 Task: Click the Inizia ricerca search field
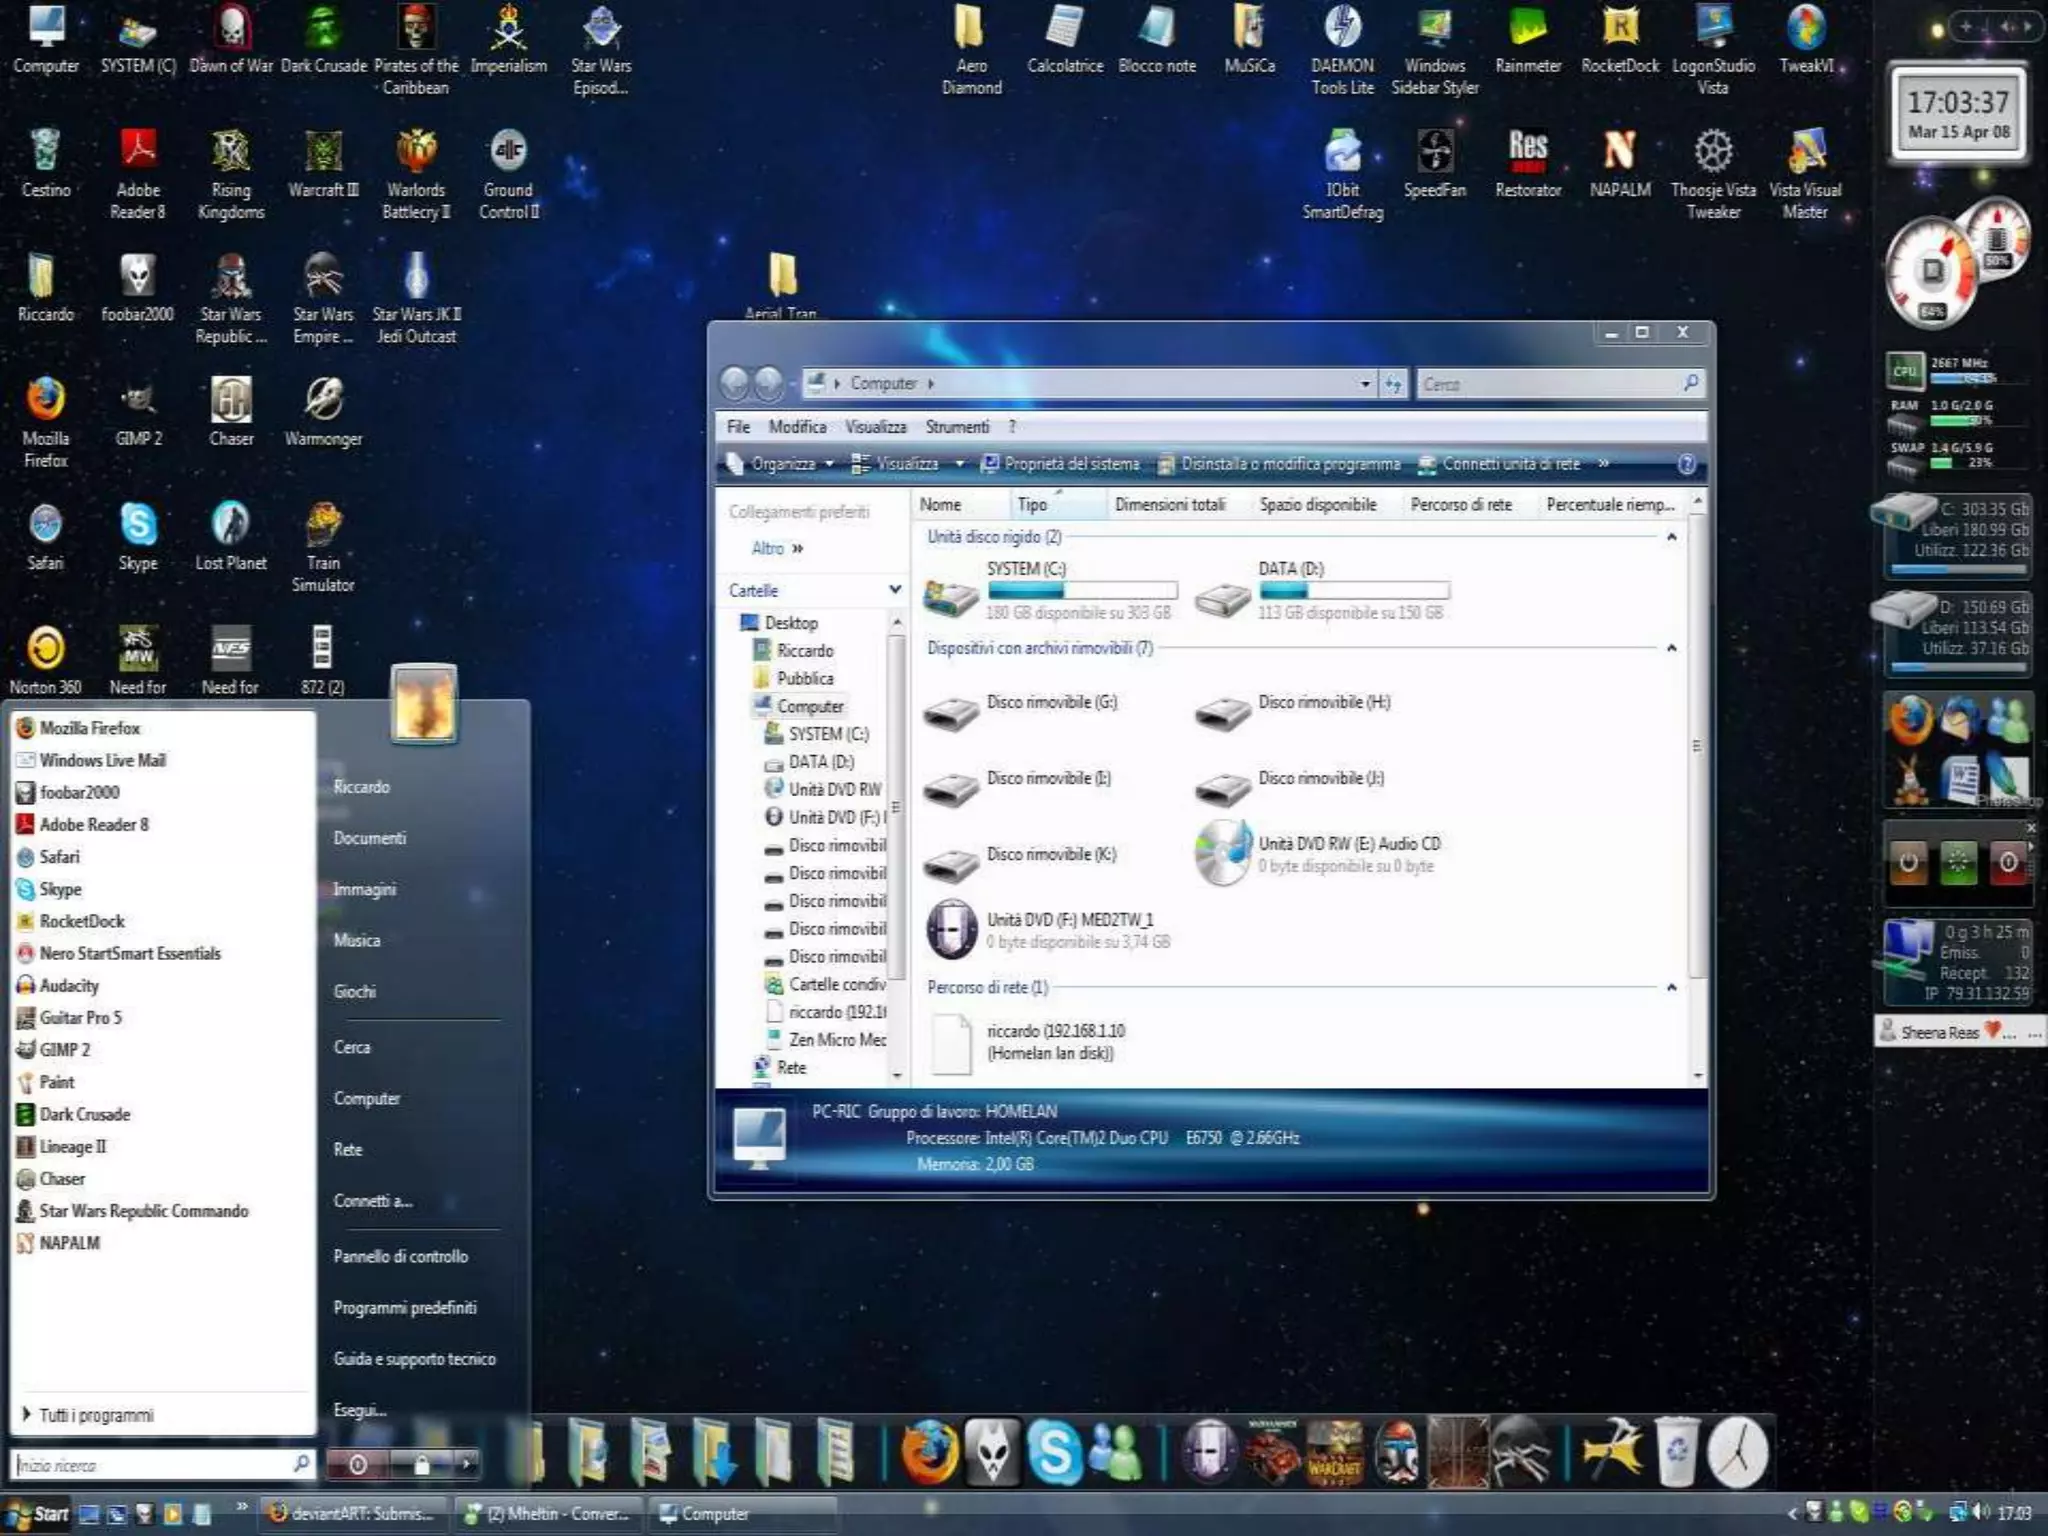click(x=150, y=1465)
